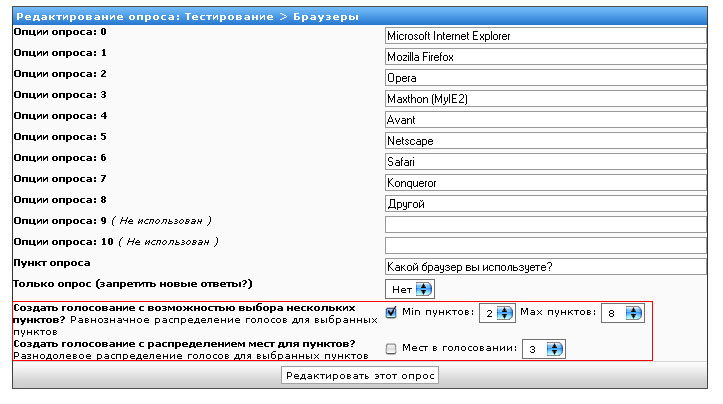Open the Min пунктов dropdown
723x404 pixels.
click(496, 313)
